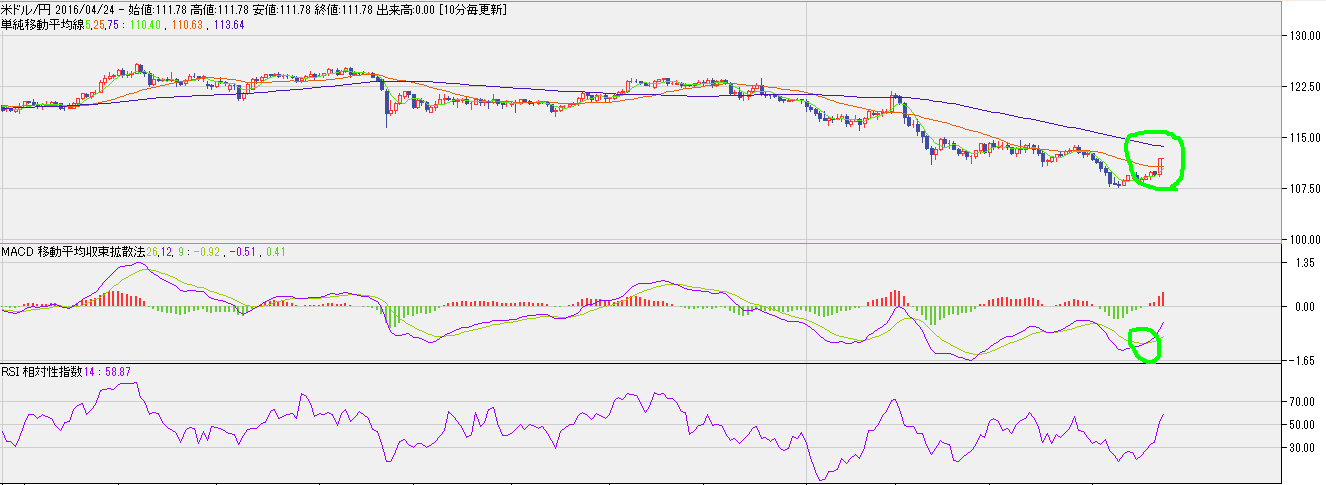Click the MACD value -0.92
This screenshot has height=485, width=1326.
pyautogui.click(x=205, y=251)
